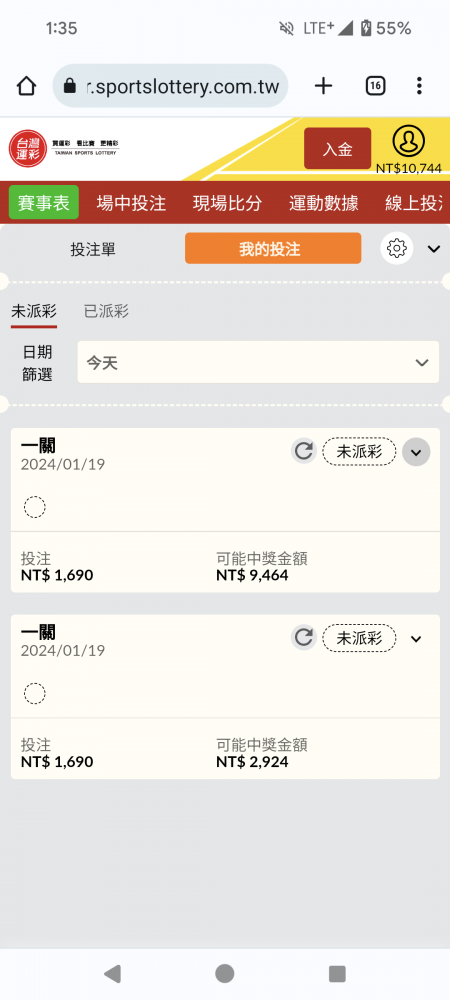The image size is (450, 1000).
Task: Select the dashed circle in first bet card
Action: (34, 508)
